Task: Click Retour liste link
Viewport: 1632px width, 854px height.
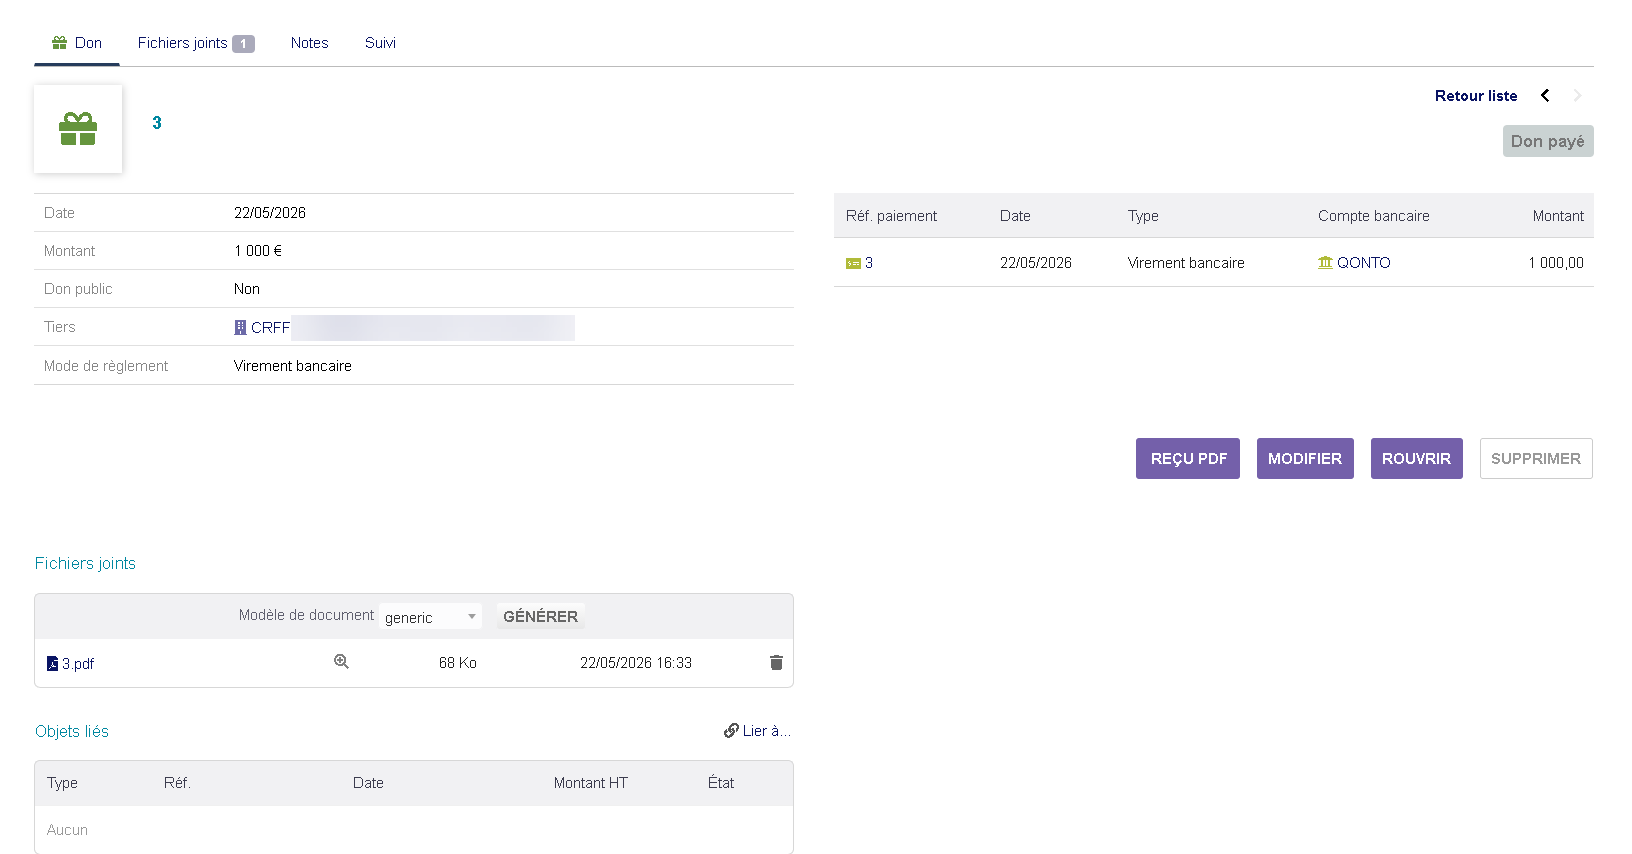Action: coord(1476,96)
